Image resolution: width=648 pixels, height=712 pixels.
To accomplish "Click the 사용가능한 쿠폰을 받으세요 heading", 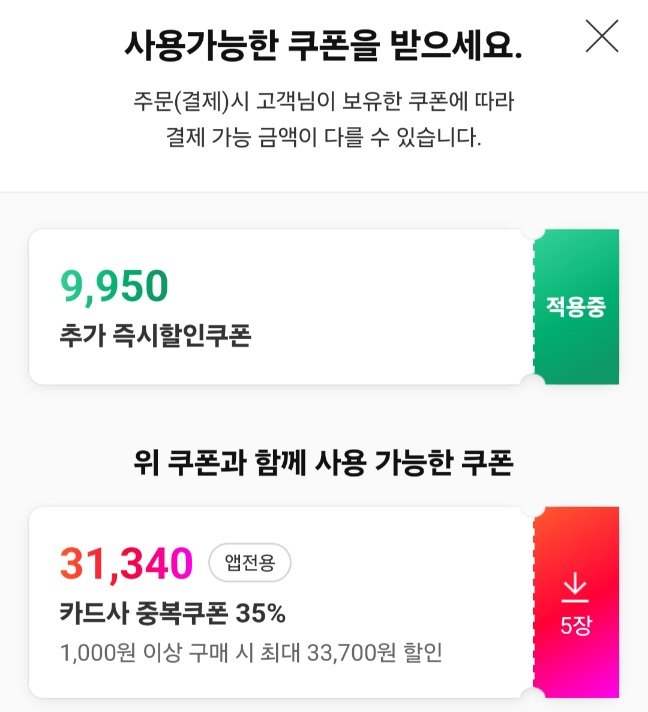I will point(323,44).
